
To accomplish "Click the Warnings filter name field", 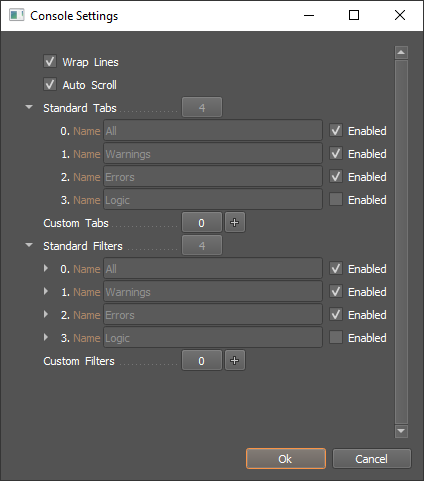I will click(213, 291).
